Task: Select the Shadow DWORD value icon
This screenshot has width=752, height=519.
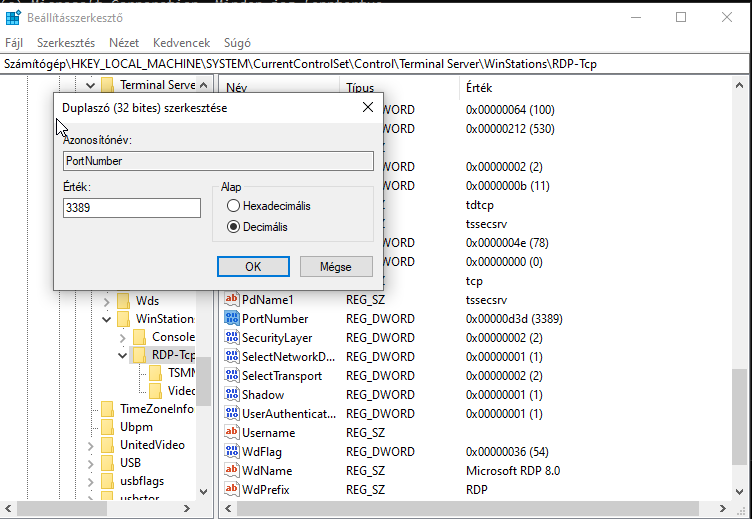Action: click(232, 395)
